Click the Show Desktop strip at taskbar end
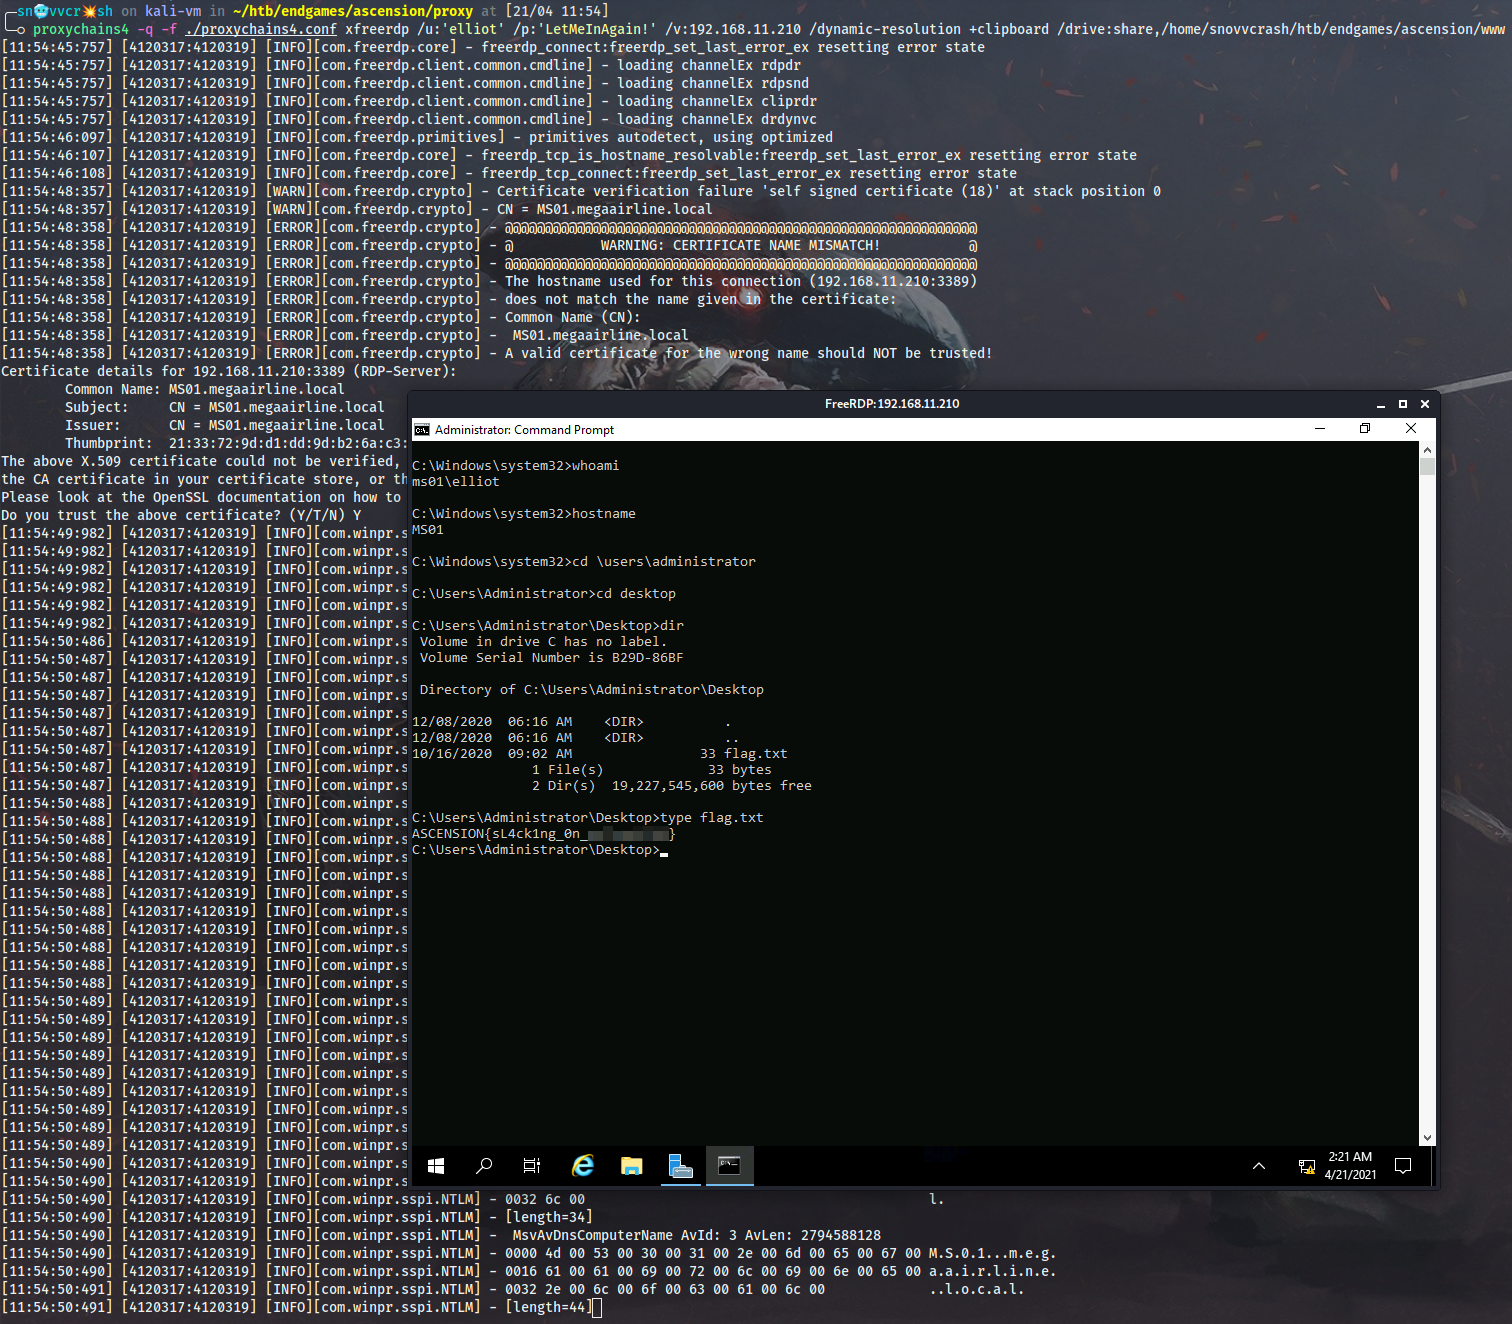 tap(1432, 1166)
